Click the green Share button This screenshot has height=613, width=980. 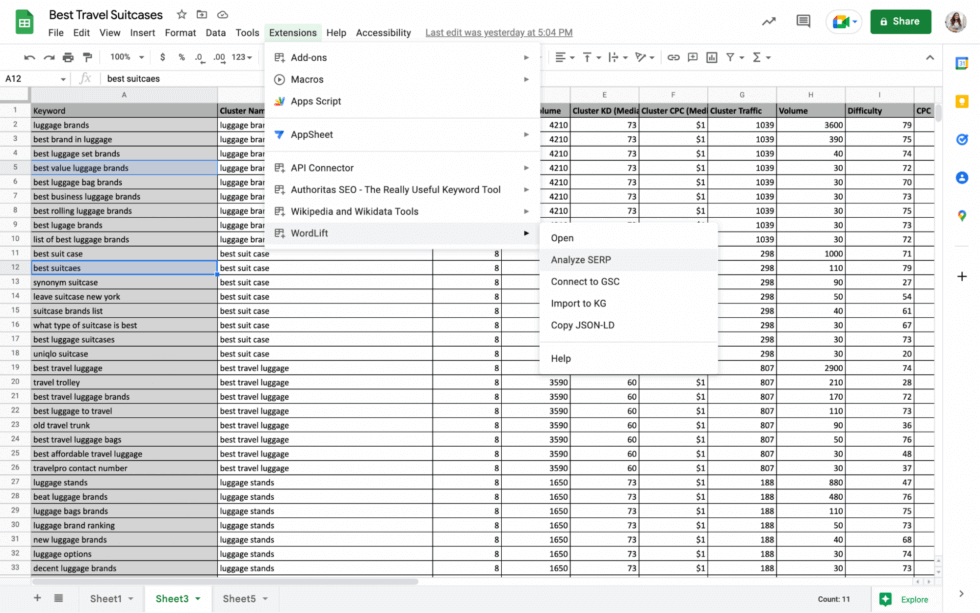click(900, 21)
